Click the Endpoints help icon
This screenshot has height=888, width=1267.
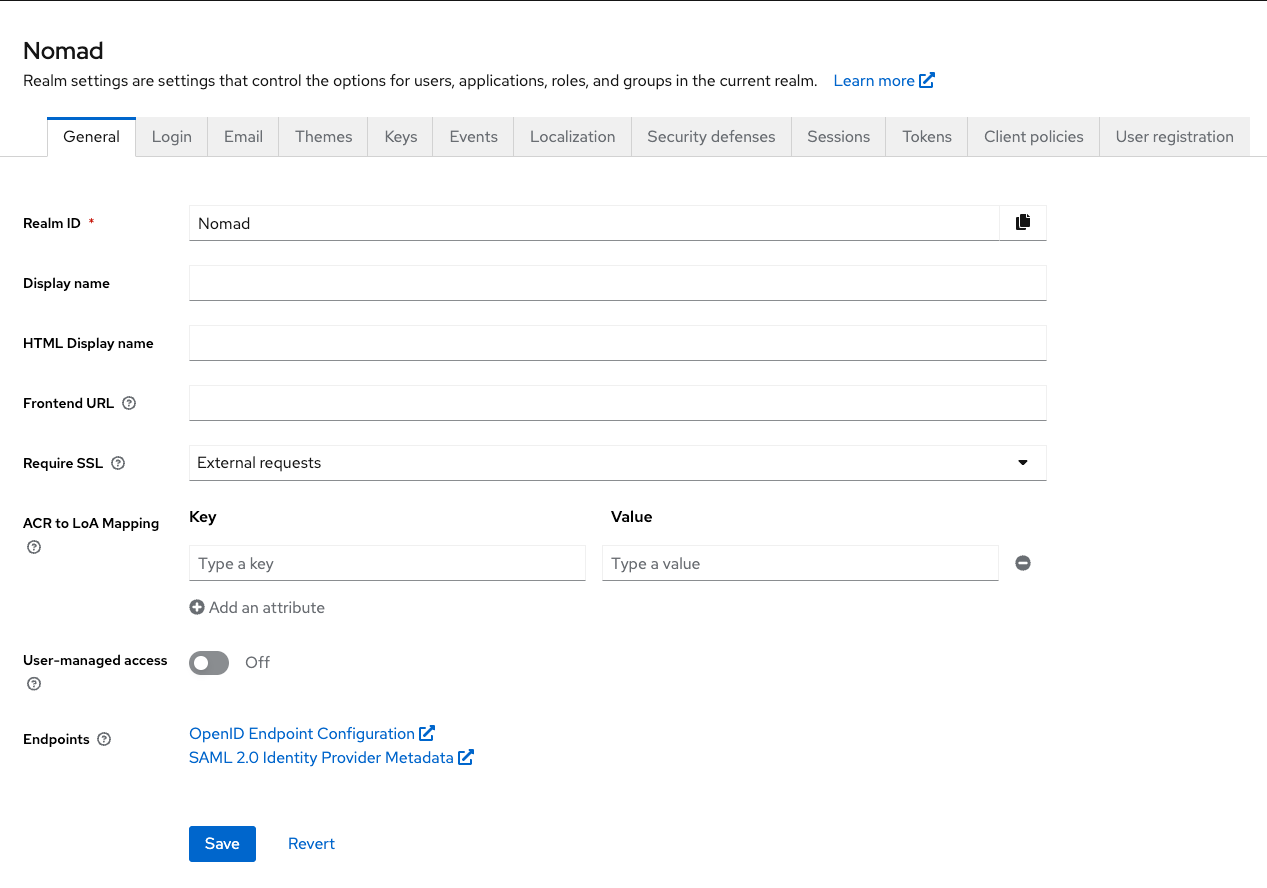tap(104, 739)
